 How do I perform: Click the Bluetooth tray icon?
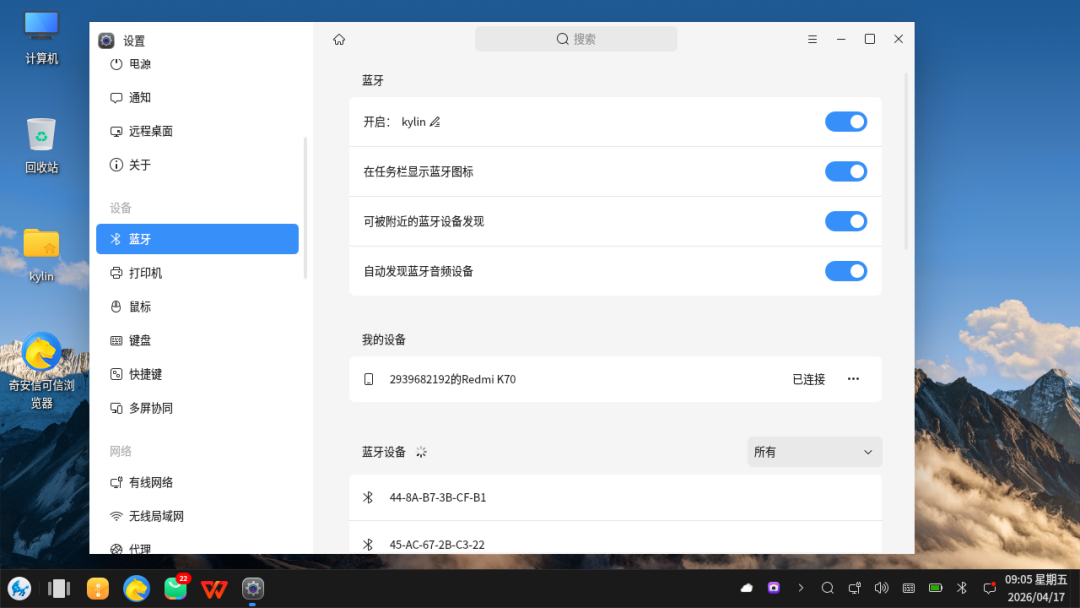tap(962, 588)
